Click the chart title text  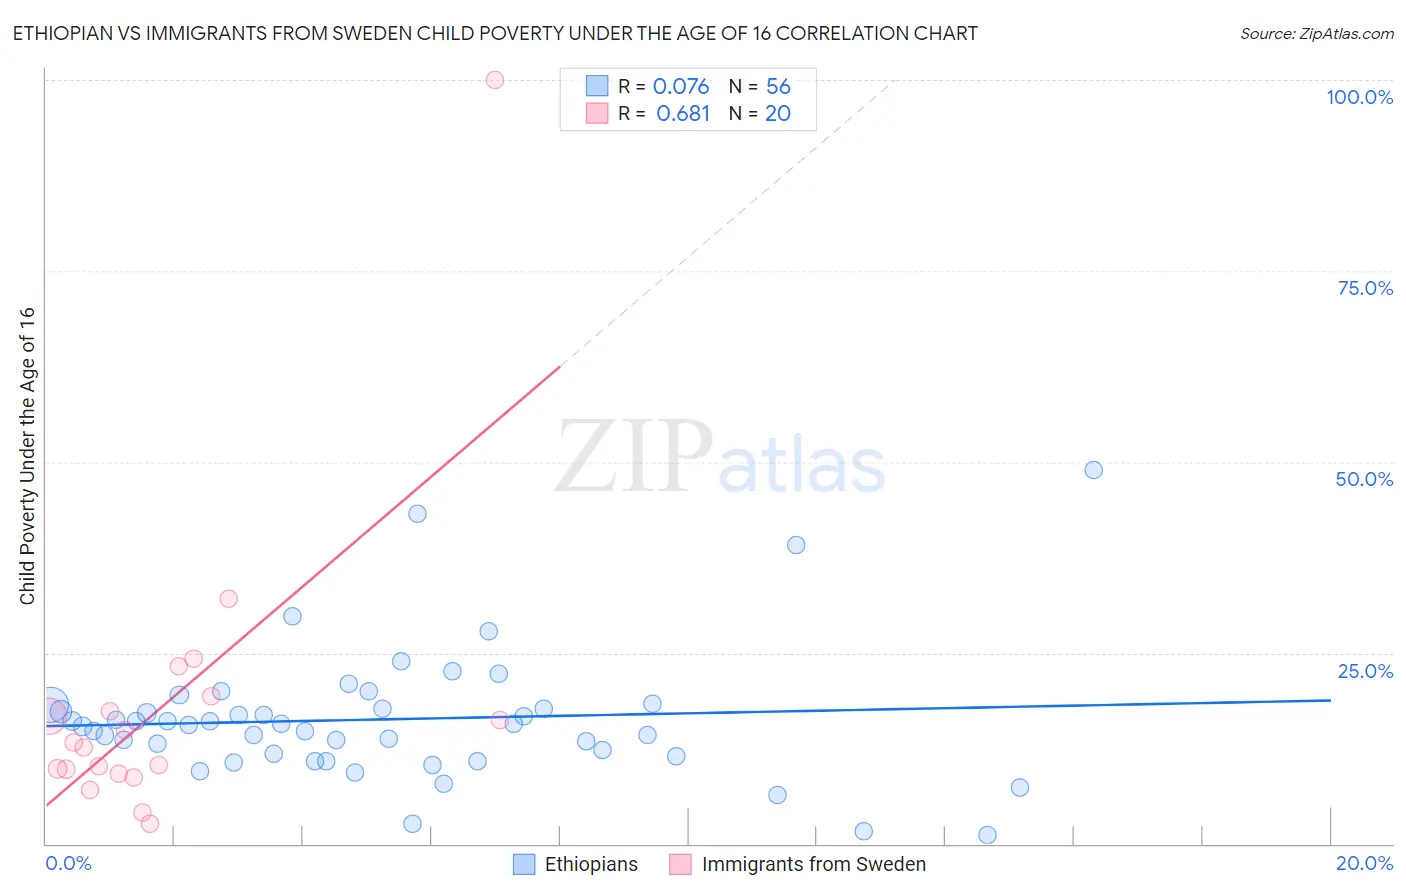click(495, 33)
